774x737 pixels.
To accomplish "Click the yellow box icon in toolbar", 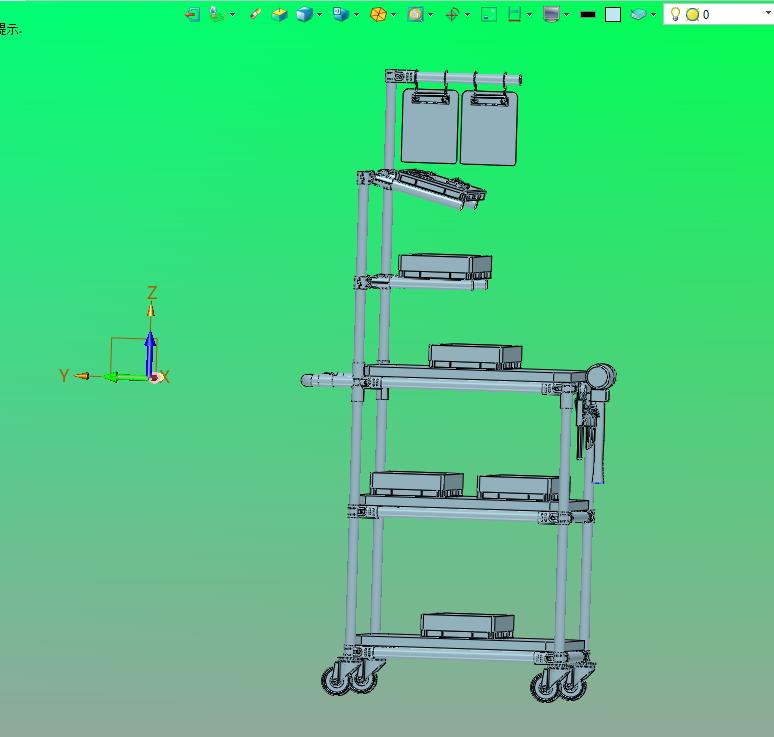I will pos(279,15).
